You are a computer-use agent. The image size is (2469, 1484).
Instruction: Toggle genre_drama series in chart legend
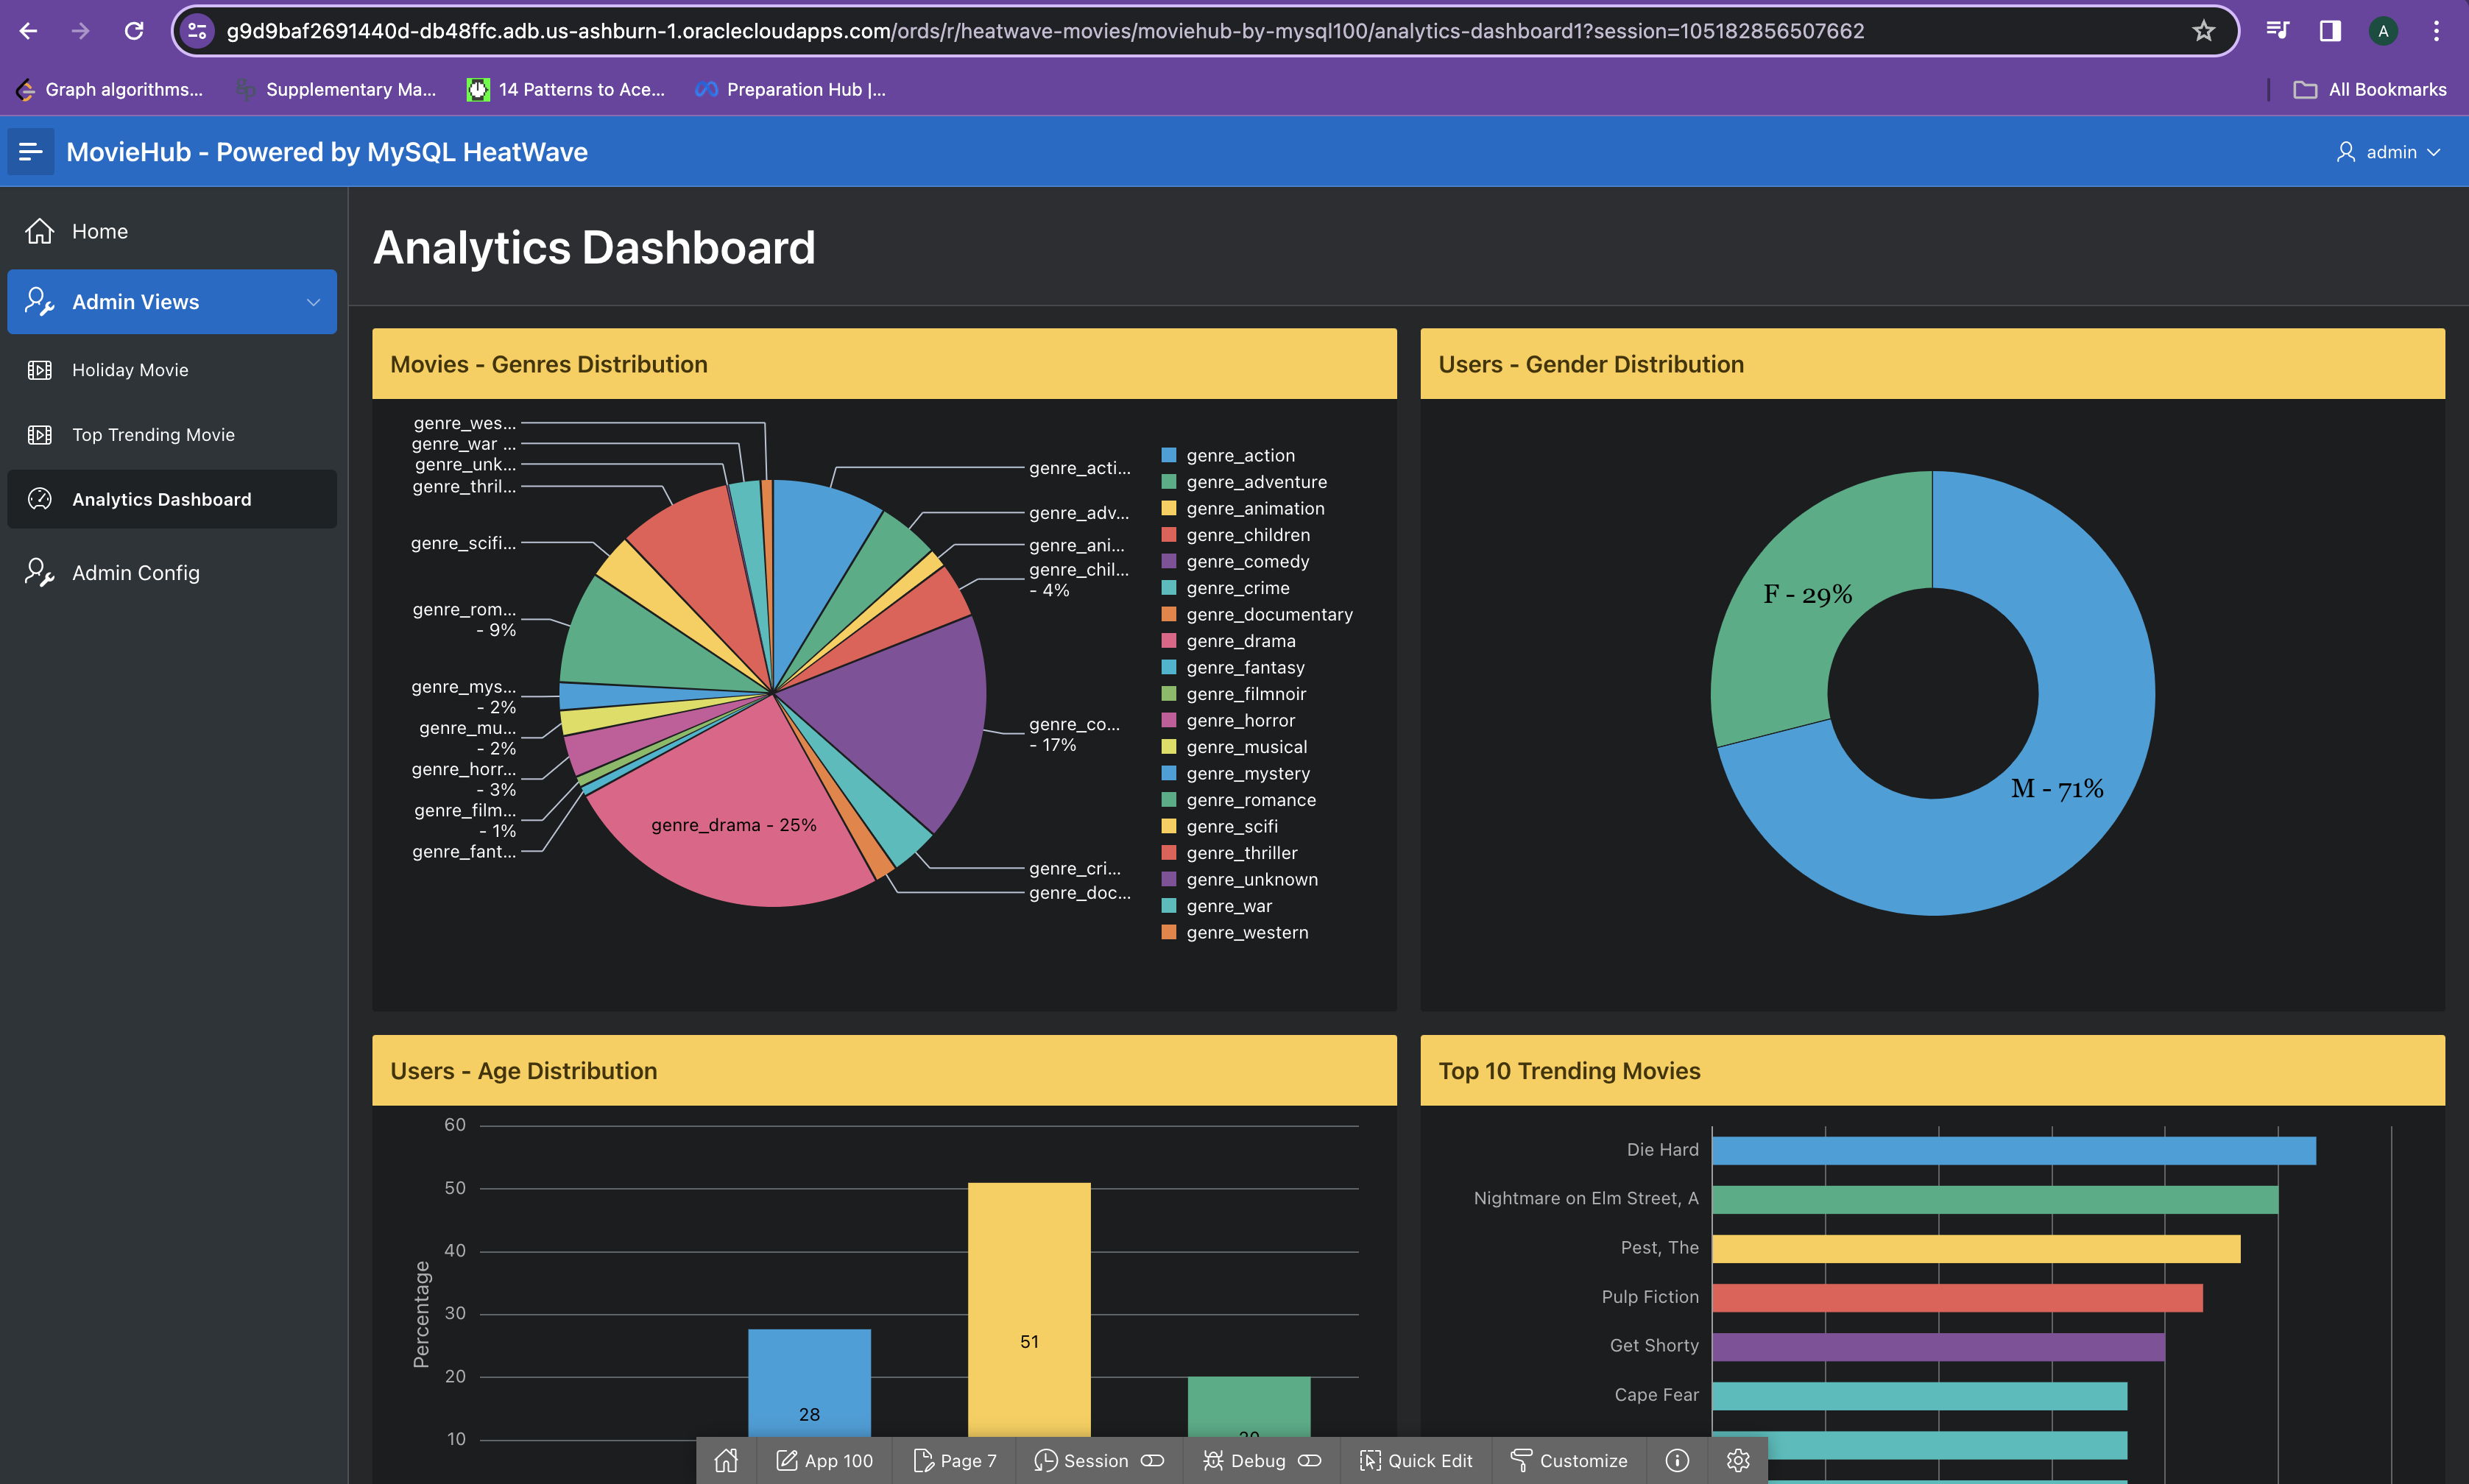coord(1240,641)
